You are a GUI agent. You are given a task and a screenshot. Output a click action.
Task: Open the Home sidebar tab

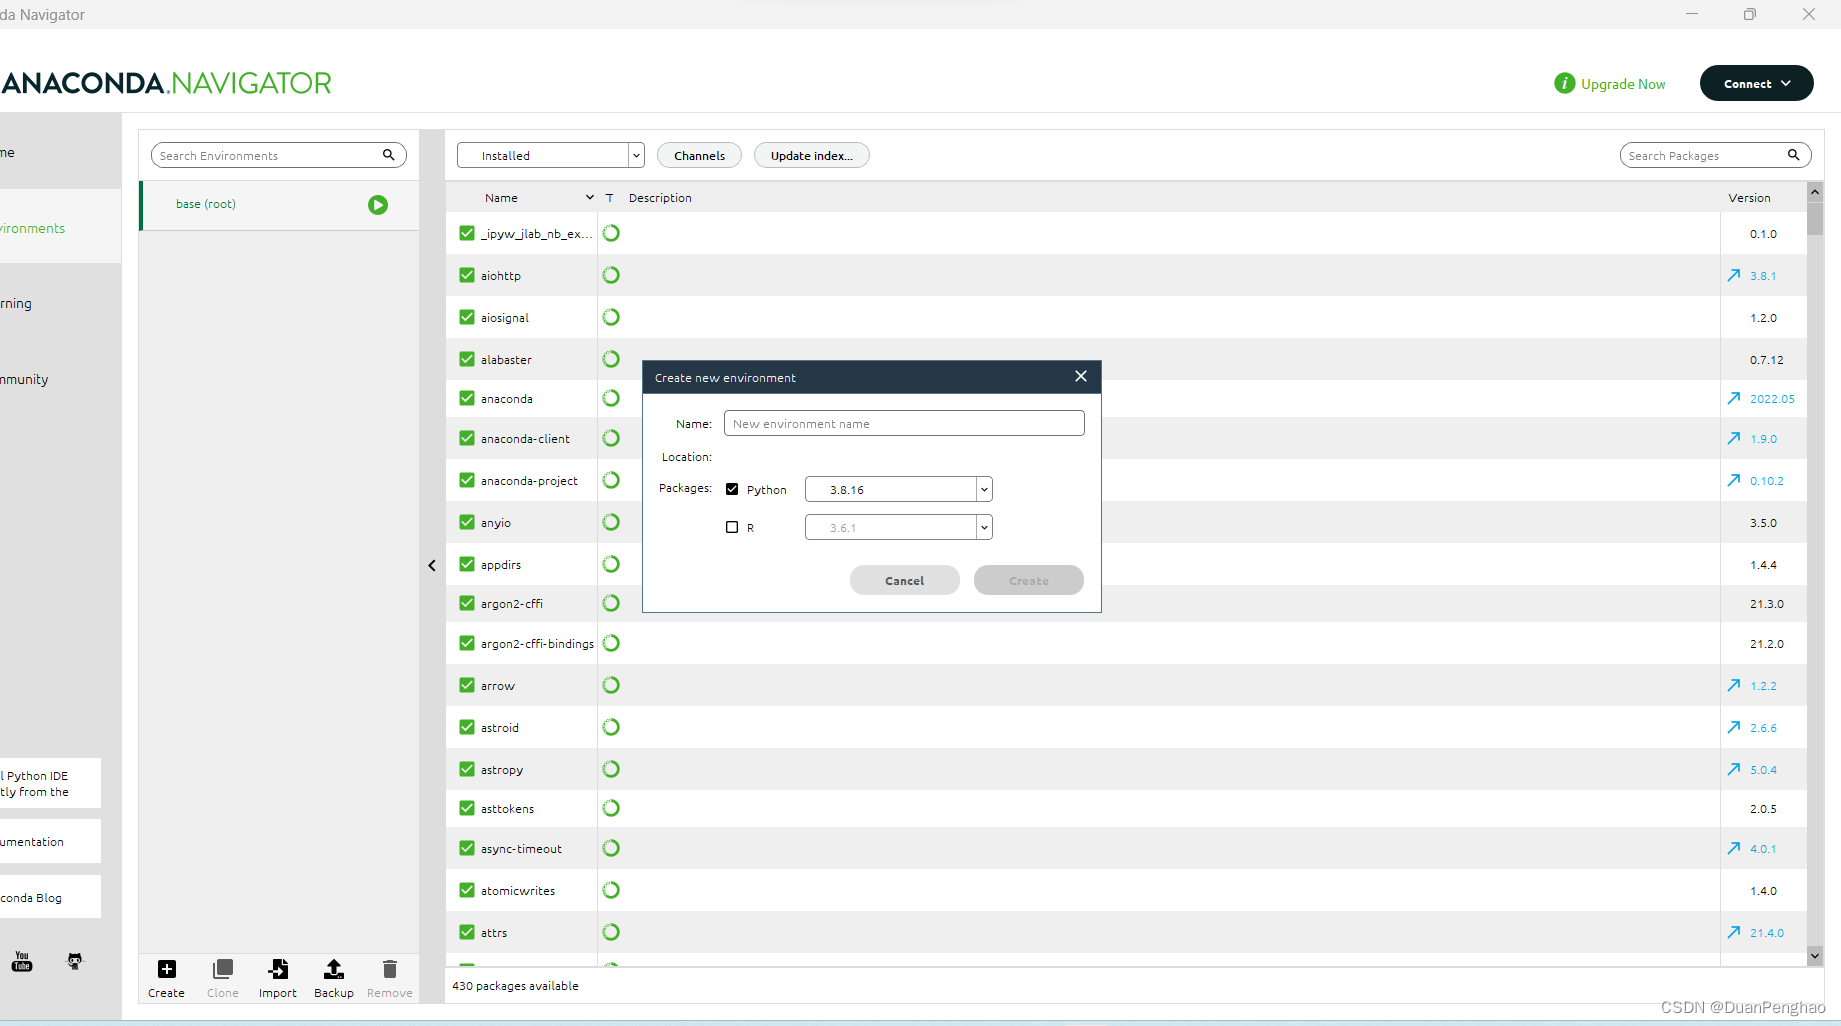60,152
